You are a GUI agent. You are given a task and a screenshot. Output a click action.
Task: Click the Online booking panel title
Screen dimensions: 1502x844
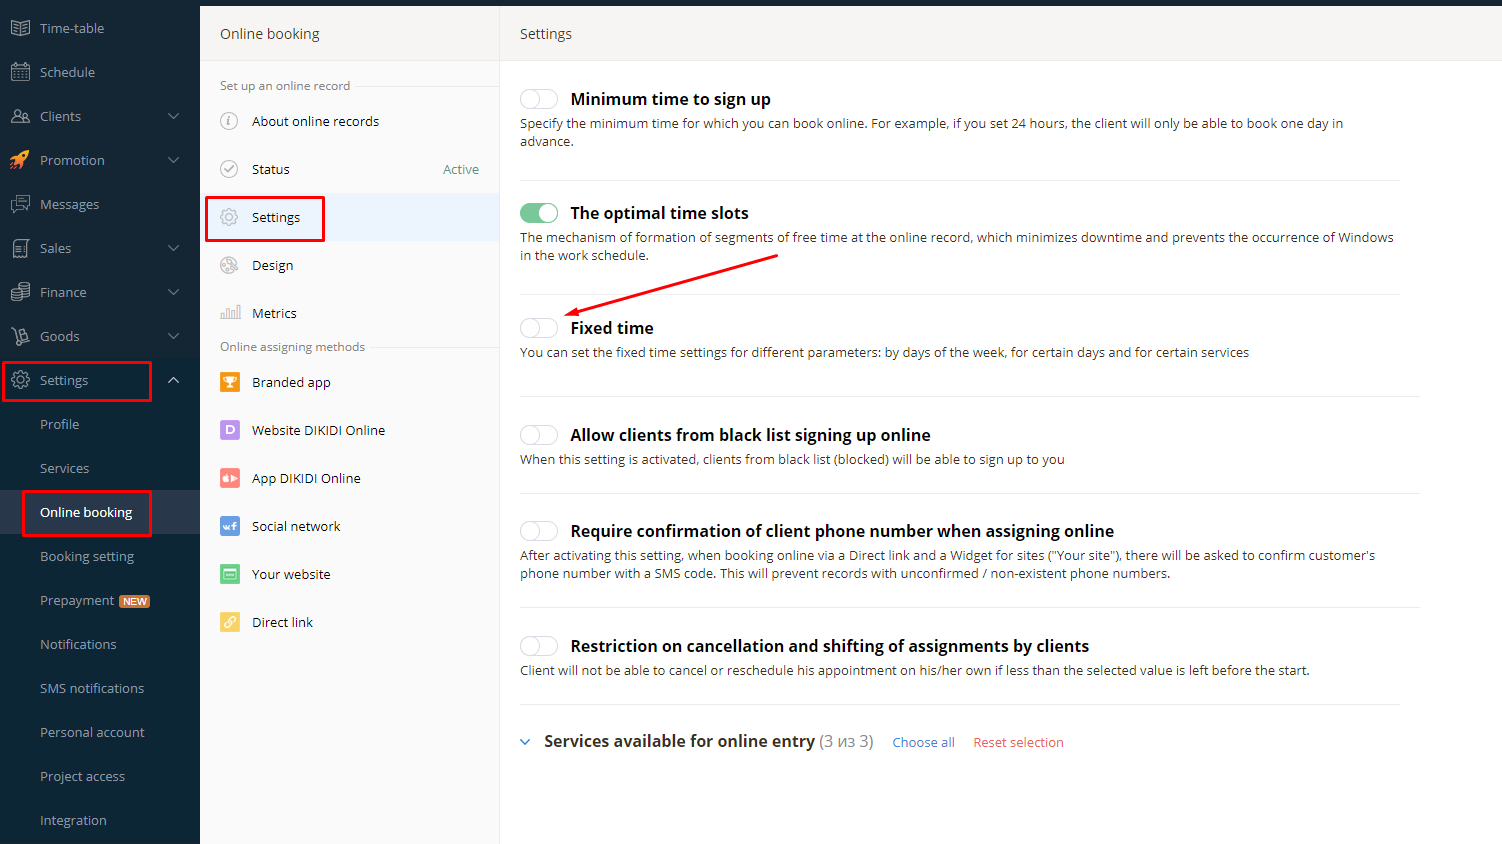[x=270, y=34]
